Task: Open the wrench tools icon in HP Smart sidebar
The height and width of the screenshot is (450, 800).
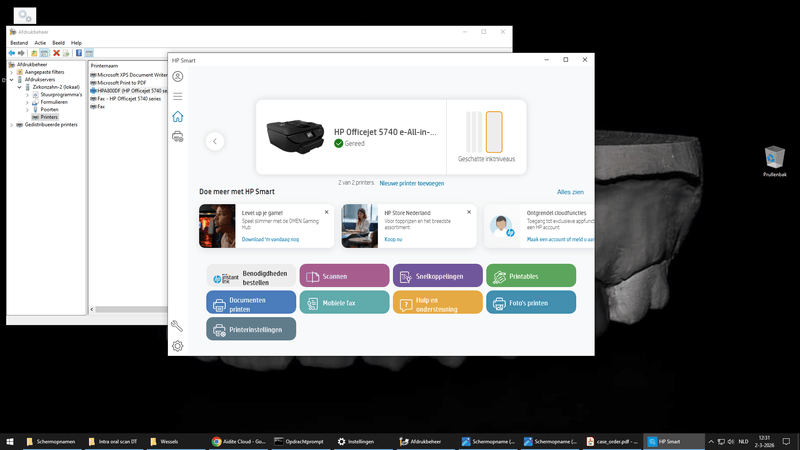Action: (177, 326)
